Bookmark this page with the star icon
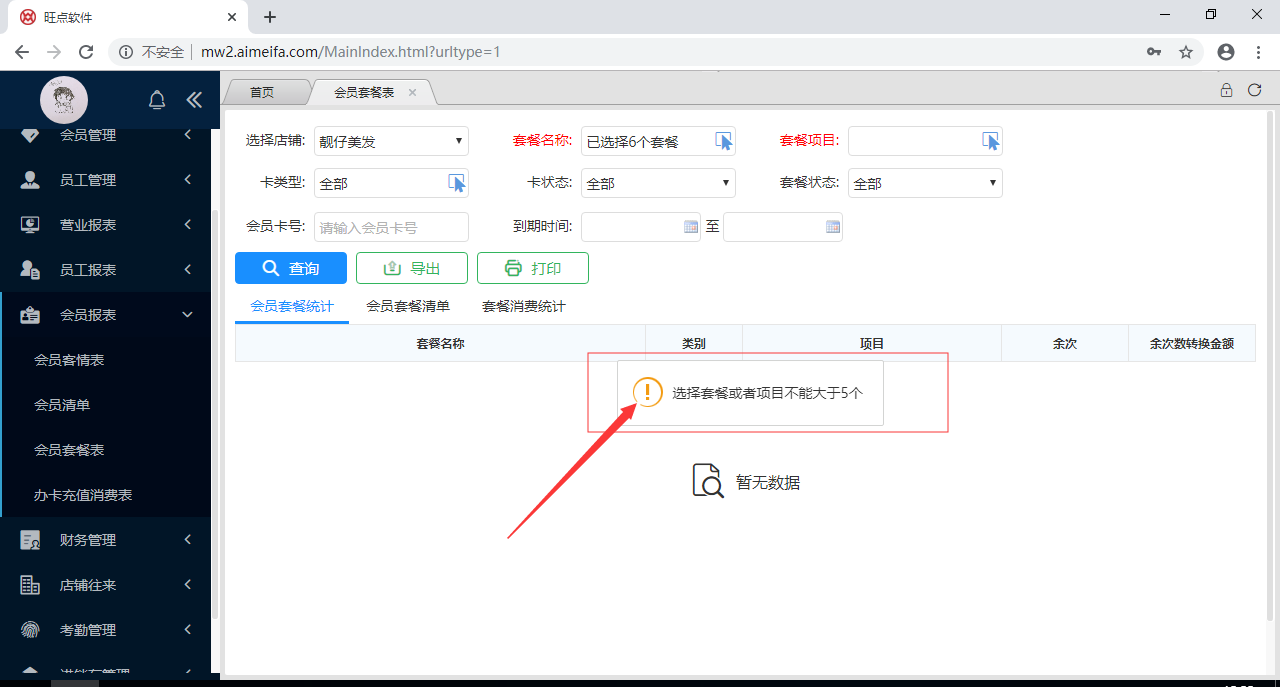Viewport: 1280px width, 687px height. pyautogui.click(x=1186, y=52)
